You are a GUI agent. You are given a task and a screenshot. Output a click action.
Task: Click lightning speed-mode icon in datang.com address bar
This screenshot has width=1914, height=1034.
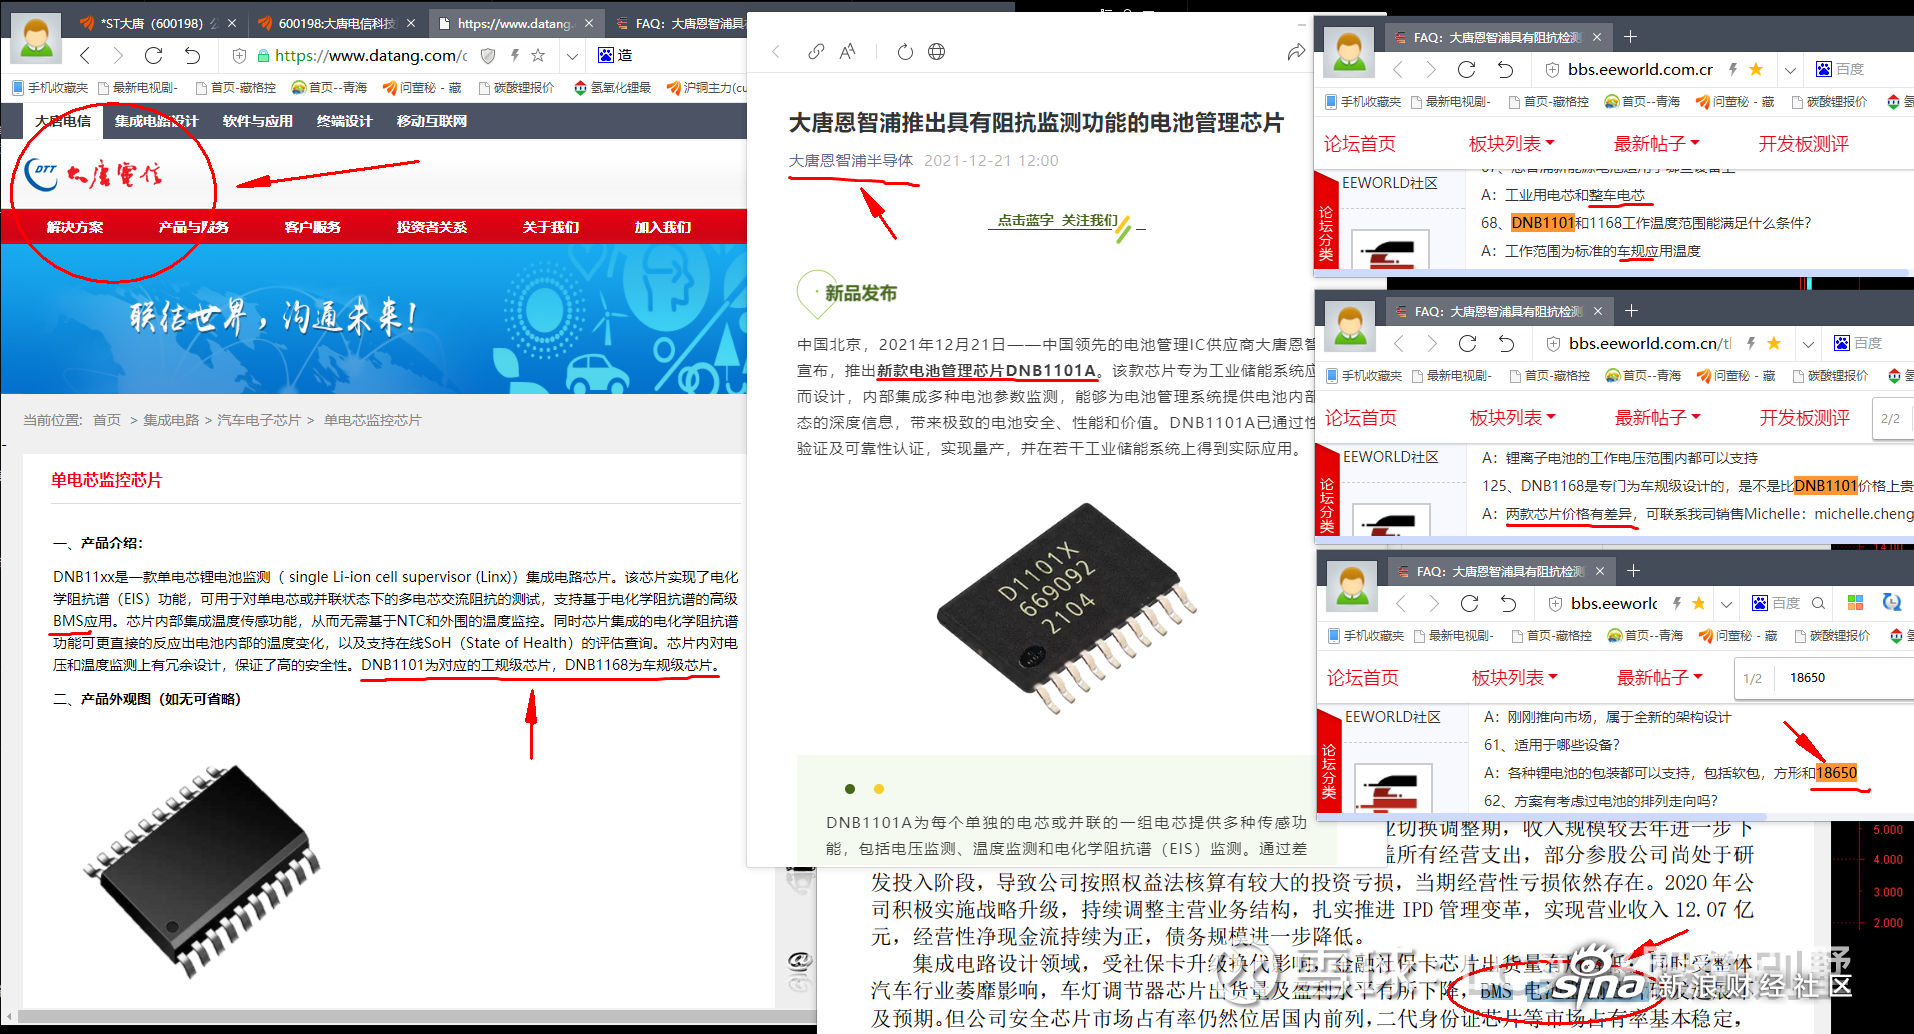coord(514,56)
